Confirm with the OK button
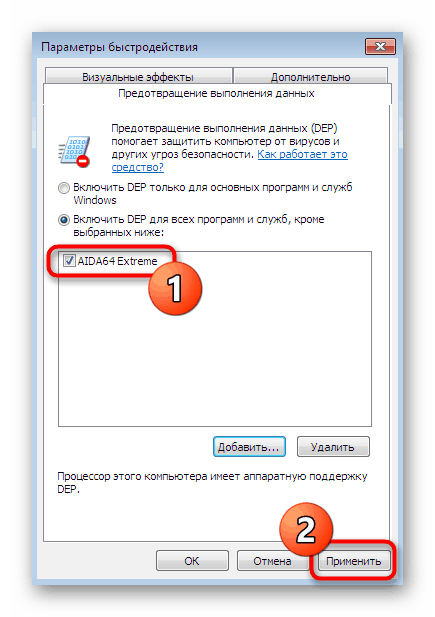This screenshot has height=617, width=435. click(x=192, y=561)
